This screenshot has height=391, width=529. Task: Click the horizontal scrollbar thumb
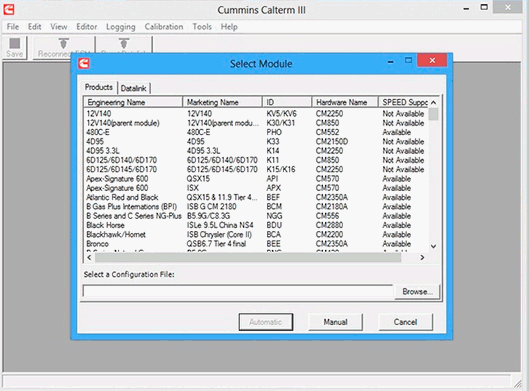248,258
